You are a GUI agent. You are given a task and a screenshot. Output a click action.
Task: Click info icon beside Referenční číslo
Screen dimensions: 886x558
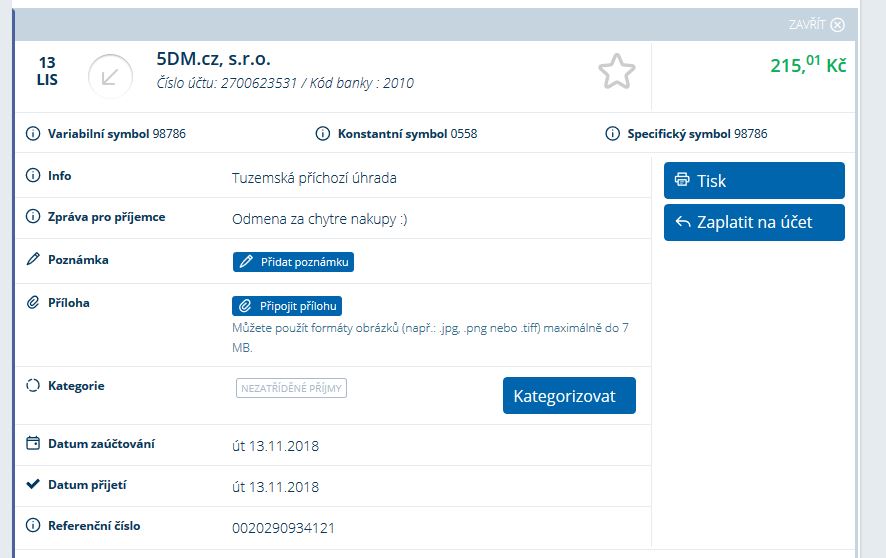(33, 526)
